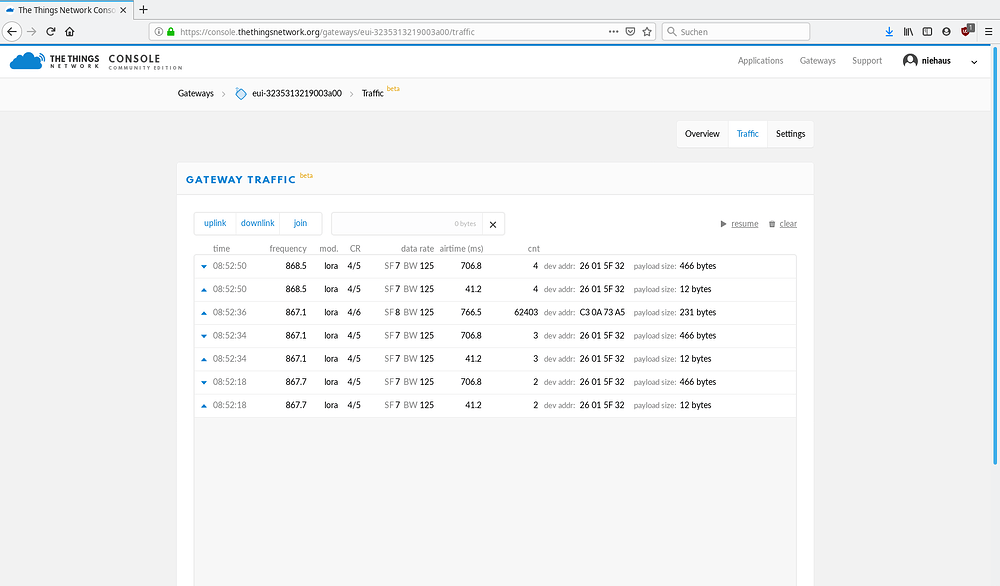The width and height of the screenshot is (1000, 586).
Task: Expand the 08:52:18 12 bytes uplink row
Action: click(x=494, y=406)
